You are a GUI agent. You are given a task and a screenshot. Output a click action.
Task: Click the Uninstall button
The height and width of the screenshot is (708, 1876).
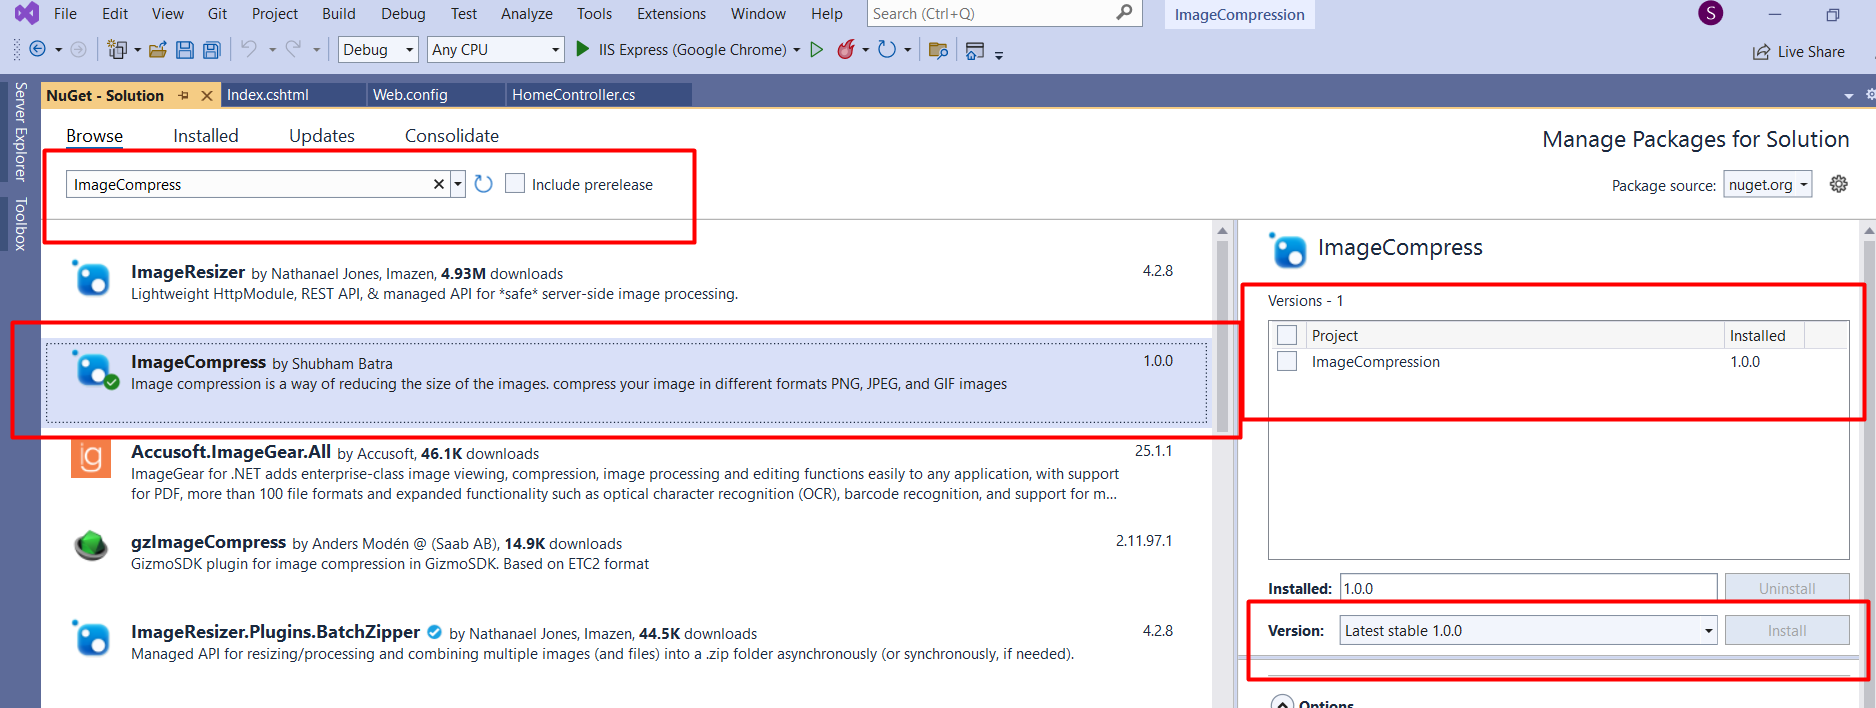tap(1786, 588)
